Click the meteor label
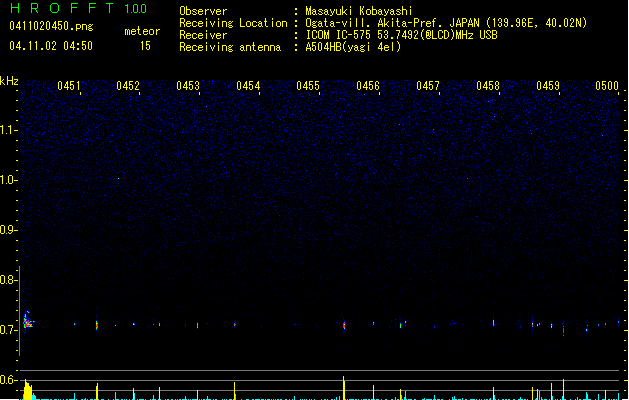The height and width of the screenshot is (400, 629). point(142,31)
